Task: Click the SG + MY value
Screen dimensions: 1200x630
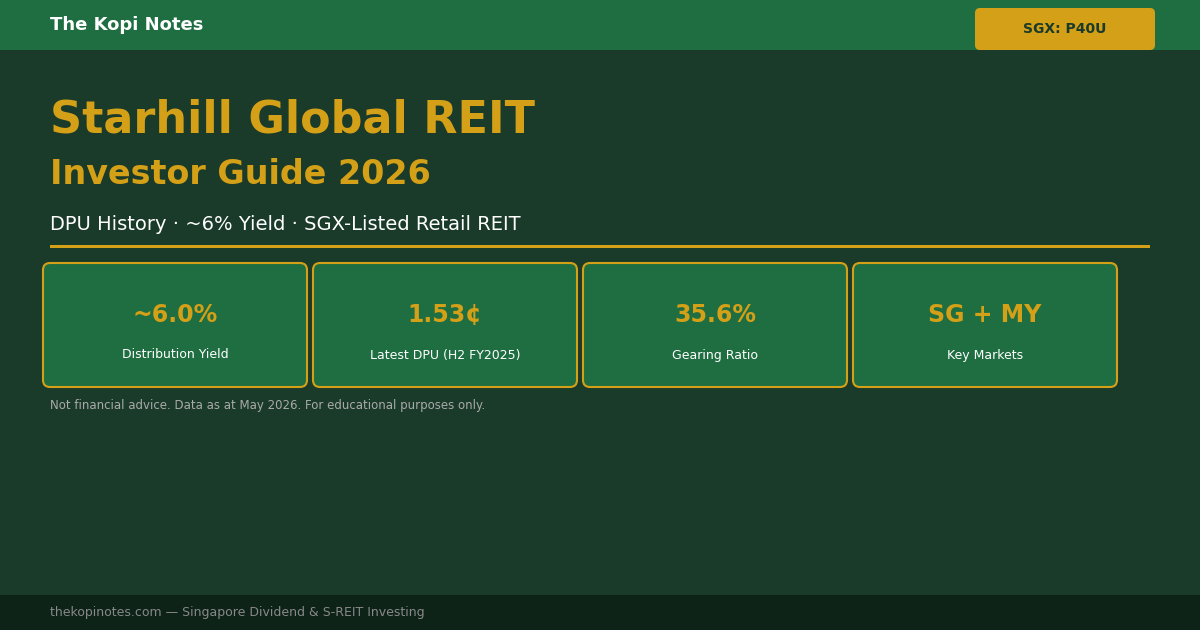Action: pyautogui.click(x=984, y=315)
